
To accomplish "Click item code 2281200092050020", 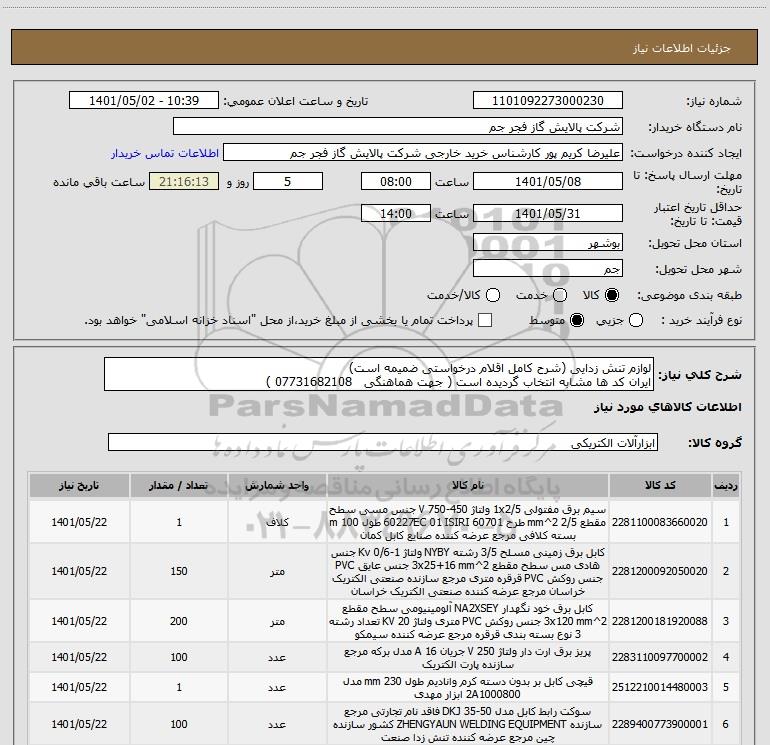I will 660,571.
